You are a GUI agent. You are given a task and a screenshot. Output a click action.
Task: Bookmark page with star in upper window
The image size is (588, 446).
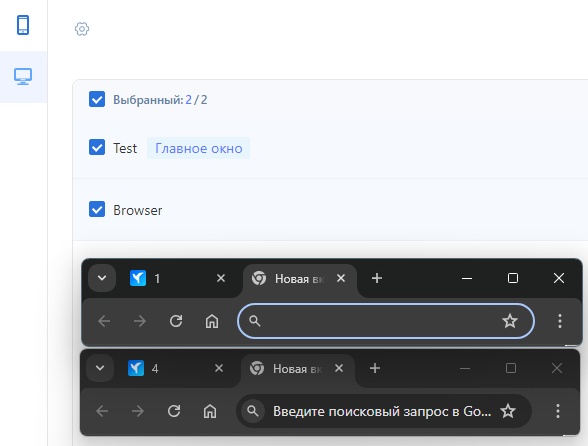point(510,321)
